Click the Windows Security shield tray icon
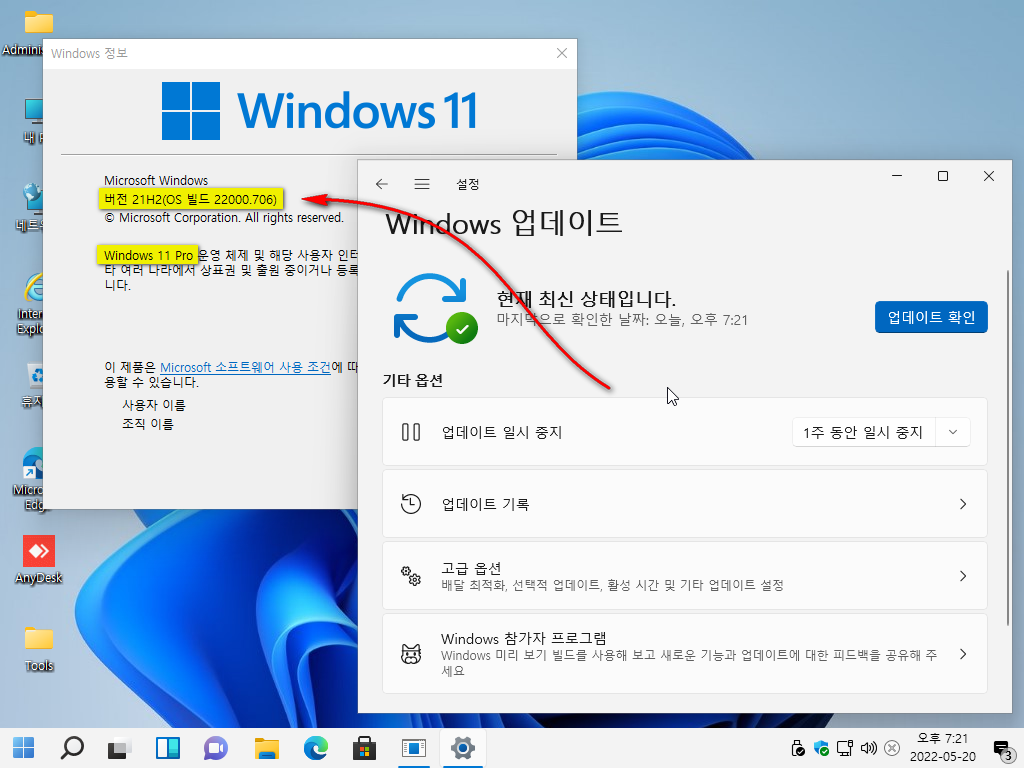1024x768 pixels. click(x=822, y=748)
